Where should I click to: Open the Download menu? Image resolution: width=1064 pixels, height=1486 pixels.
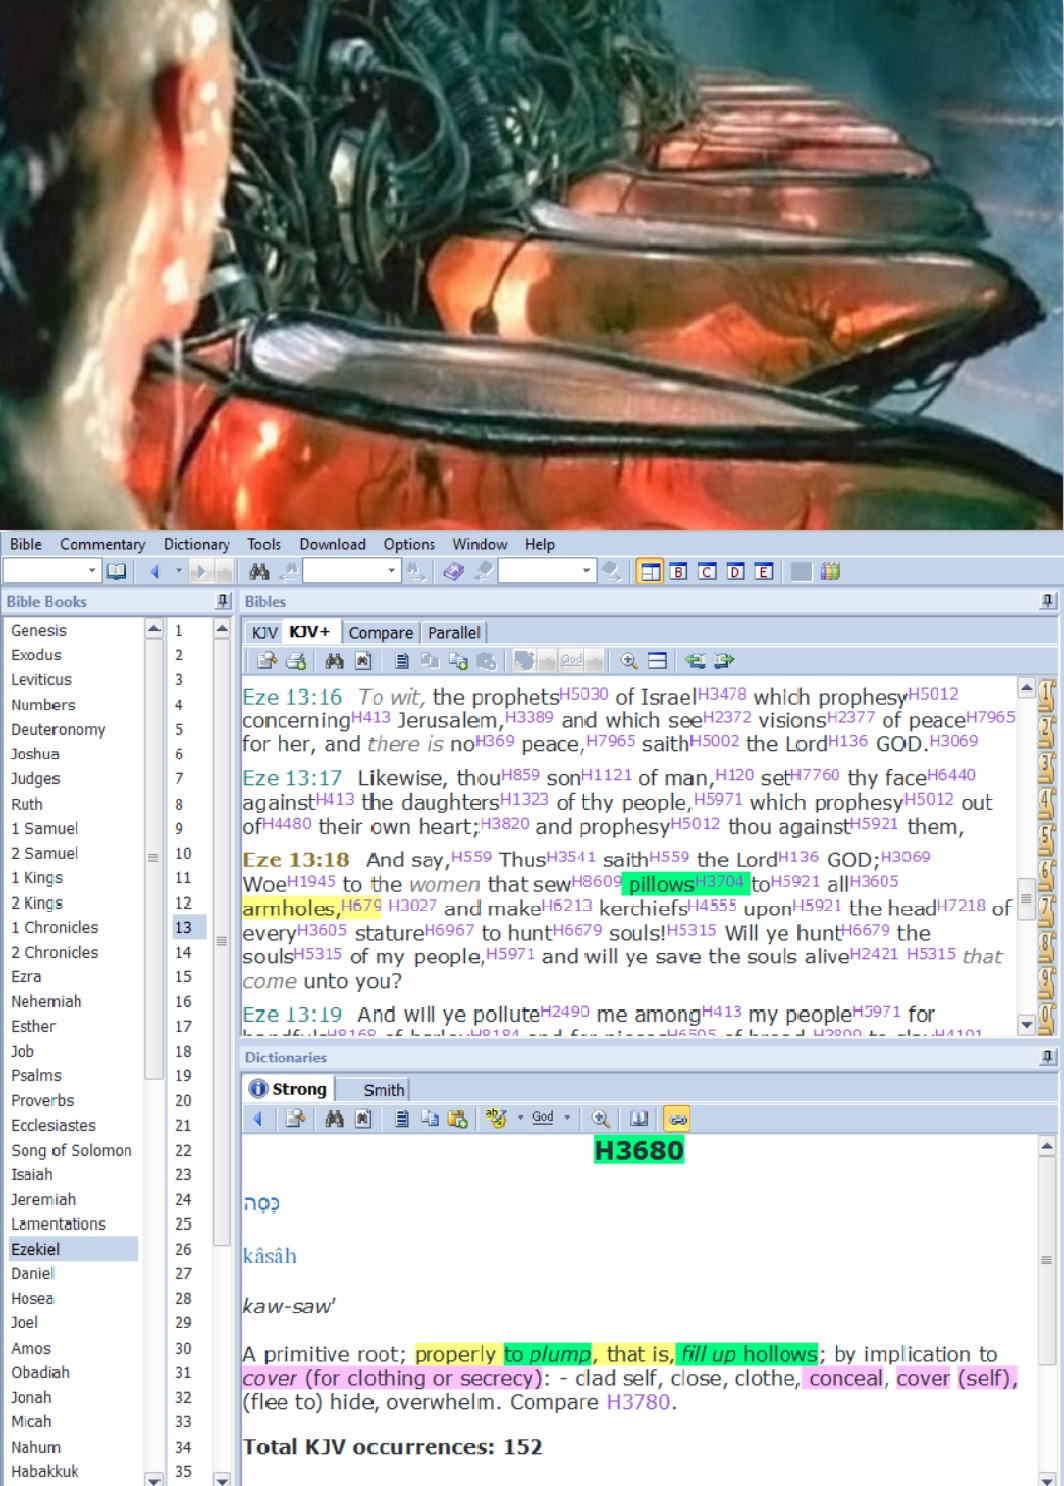point(332,544)
